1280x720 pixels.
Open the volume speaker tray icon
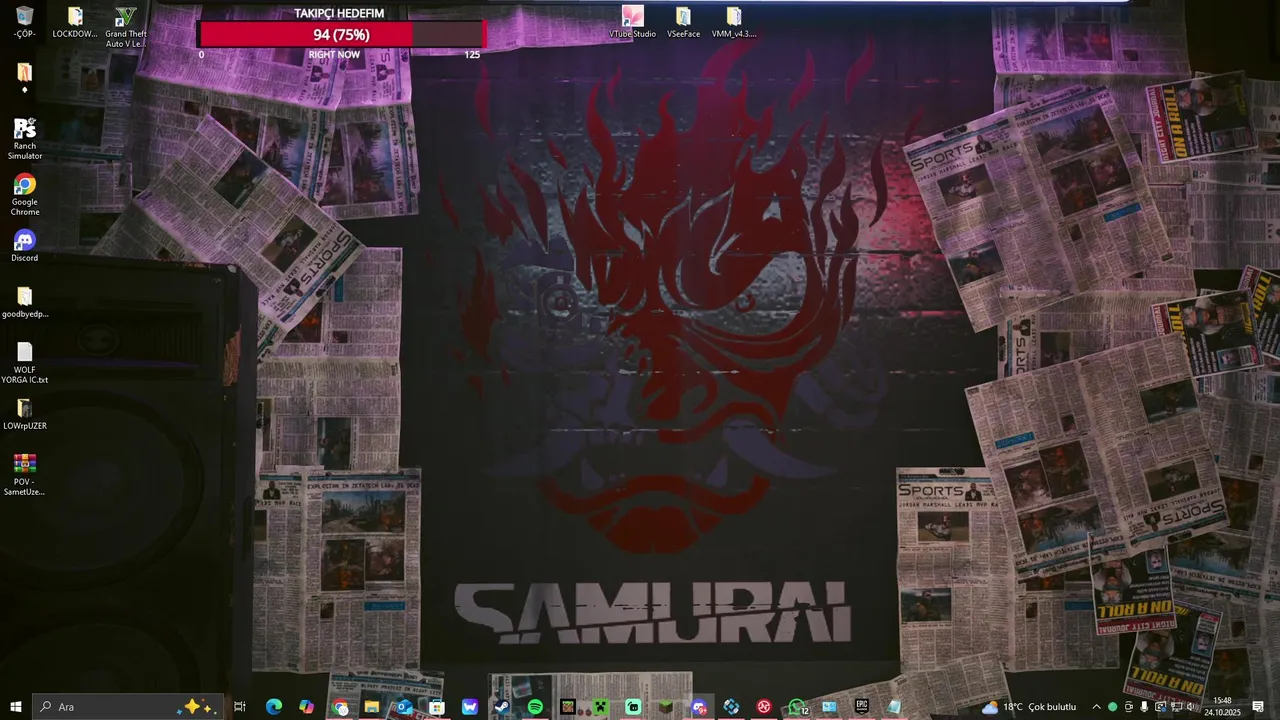pyautogui.click(x=1190, y=707)
